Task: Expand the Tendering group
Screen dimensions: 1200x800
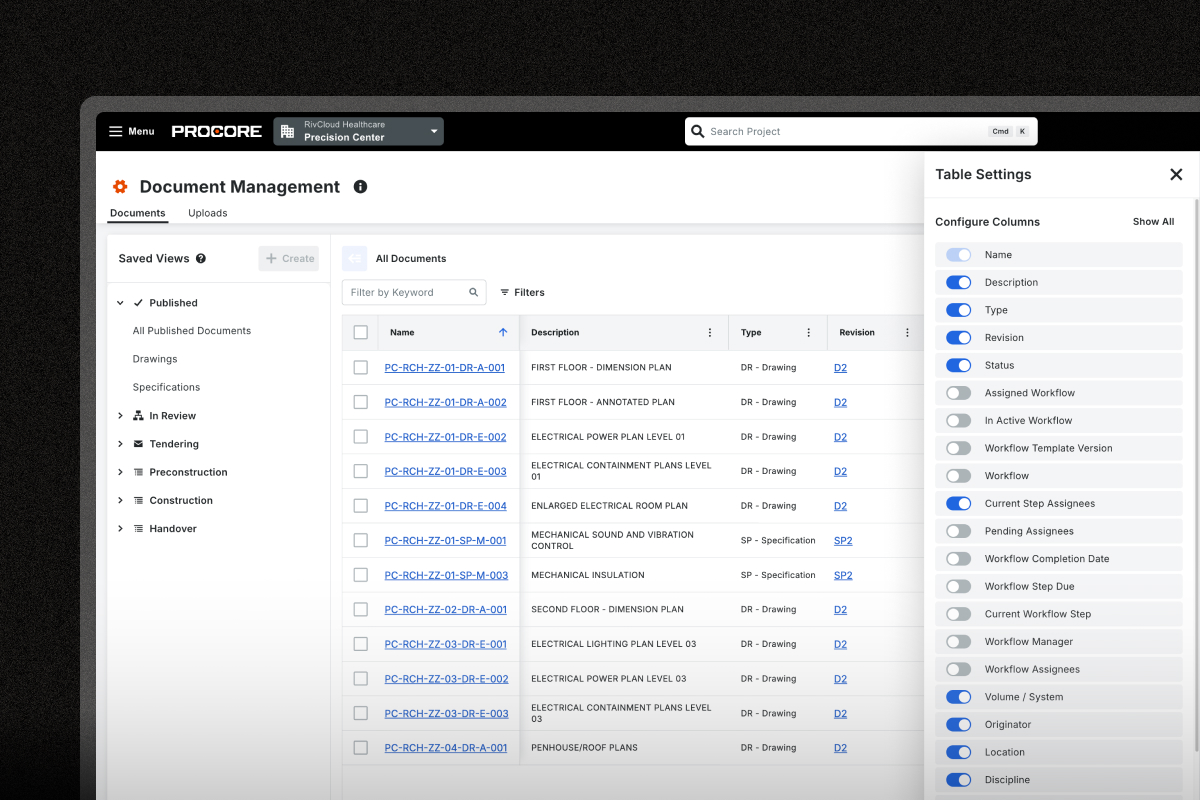Action: point(120,444)
